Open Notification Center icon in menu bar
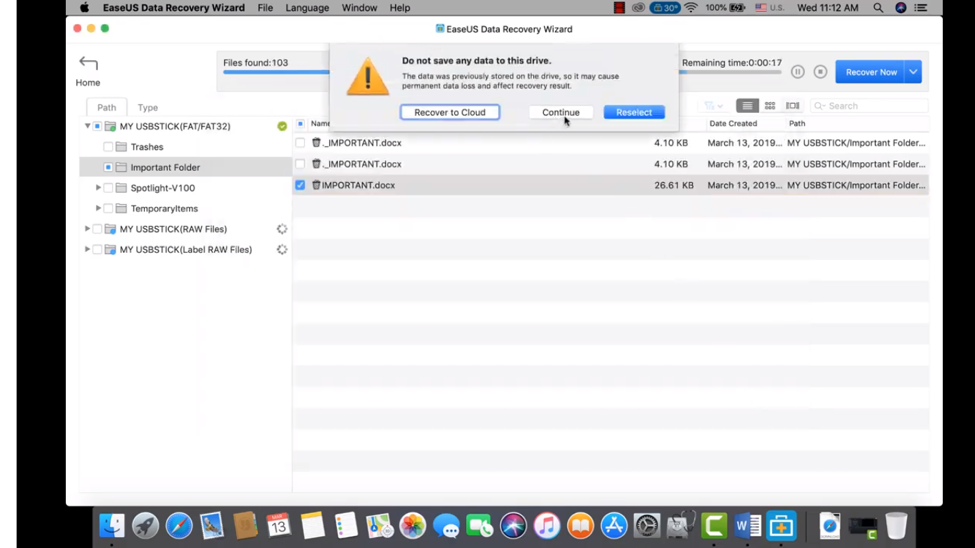 pyautogui.click(x=921, y=7)
